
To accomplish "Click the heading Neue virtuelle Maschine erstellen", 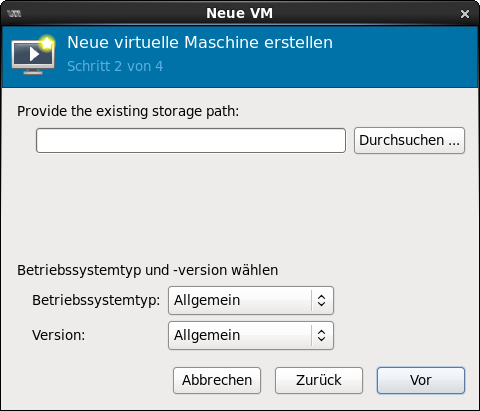I will pos(200,43).
